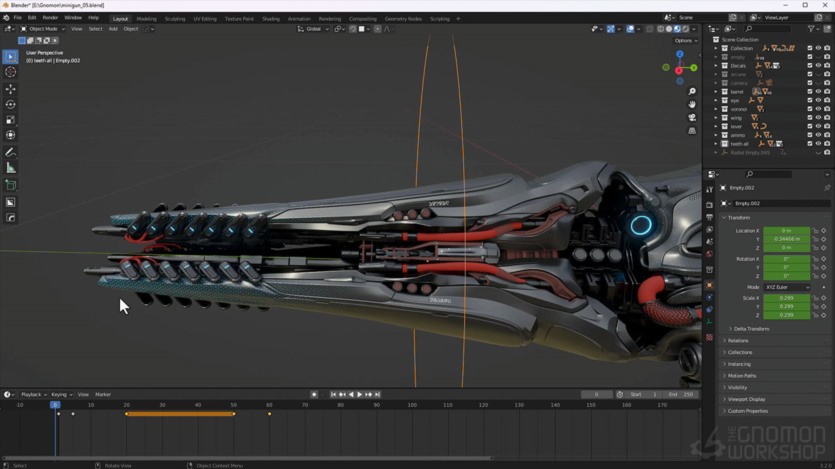Expand the Viewport Display panel
This screenshot has height=469, width=835.
coord(746,399)
